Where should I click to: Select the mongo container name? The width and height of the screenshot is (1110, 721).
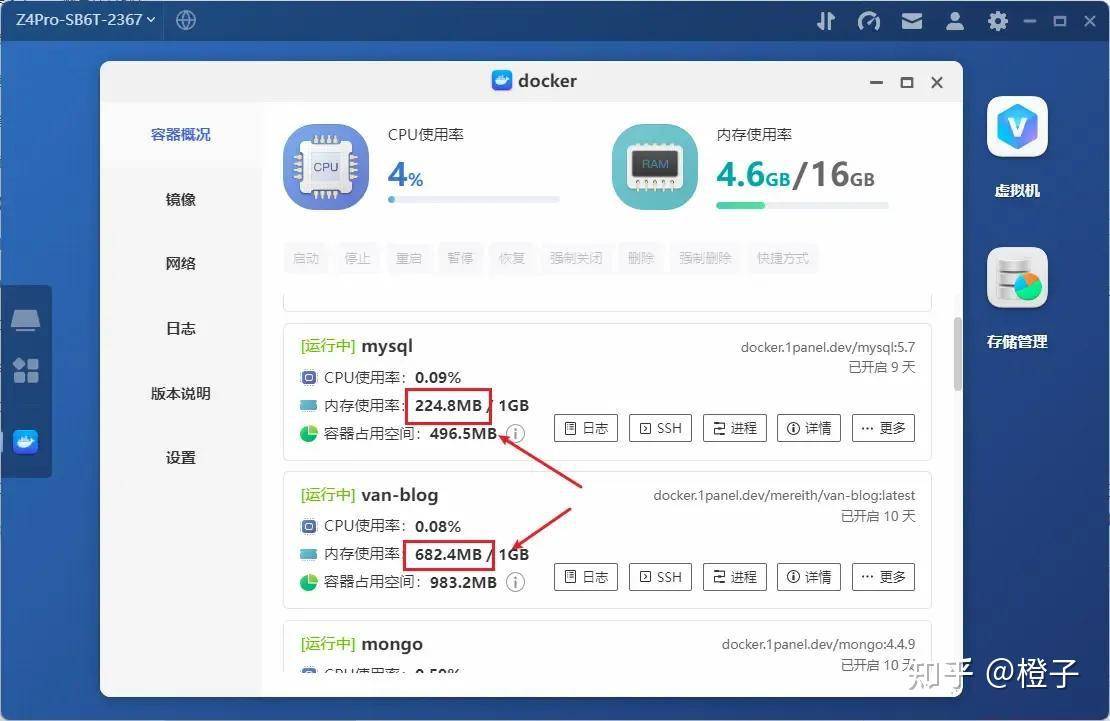[x=391, y=644]
